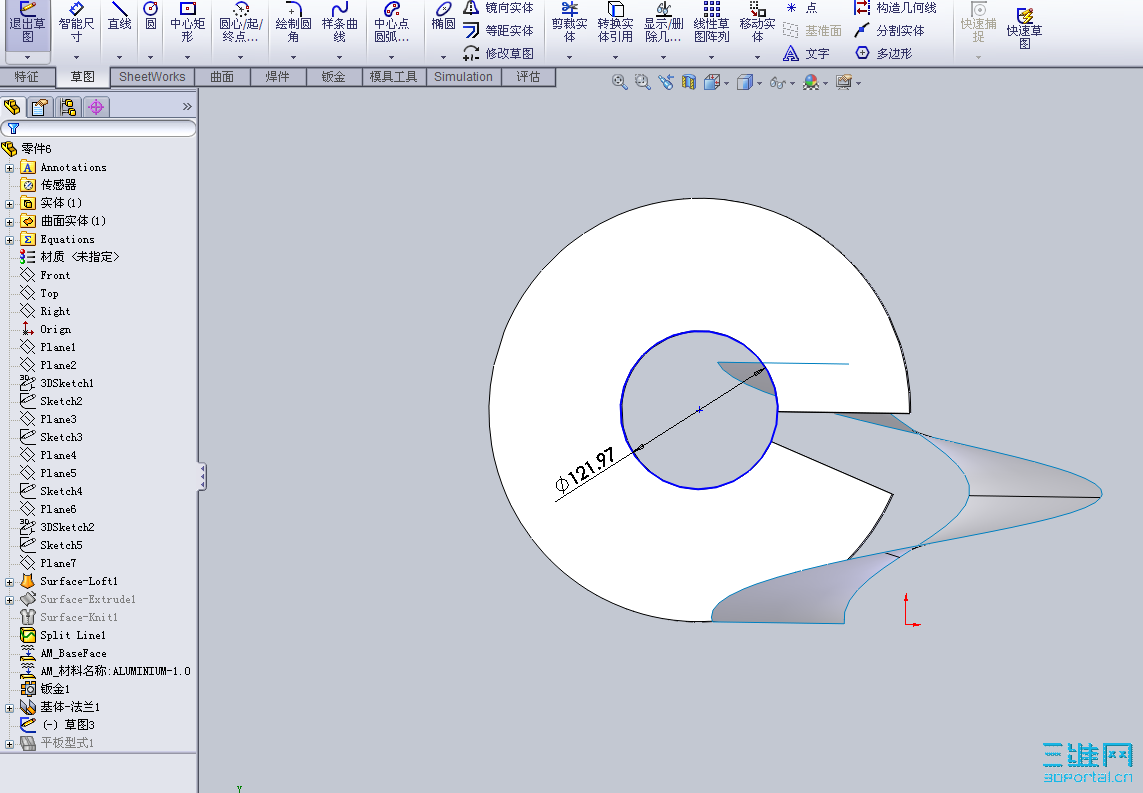Open the Display Style dropdown arrow
The height and width of the screenshot is (793, 1143).
(760, 84)
